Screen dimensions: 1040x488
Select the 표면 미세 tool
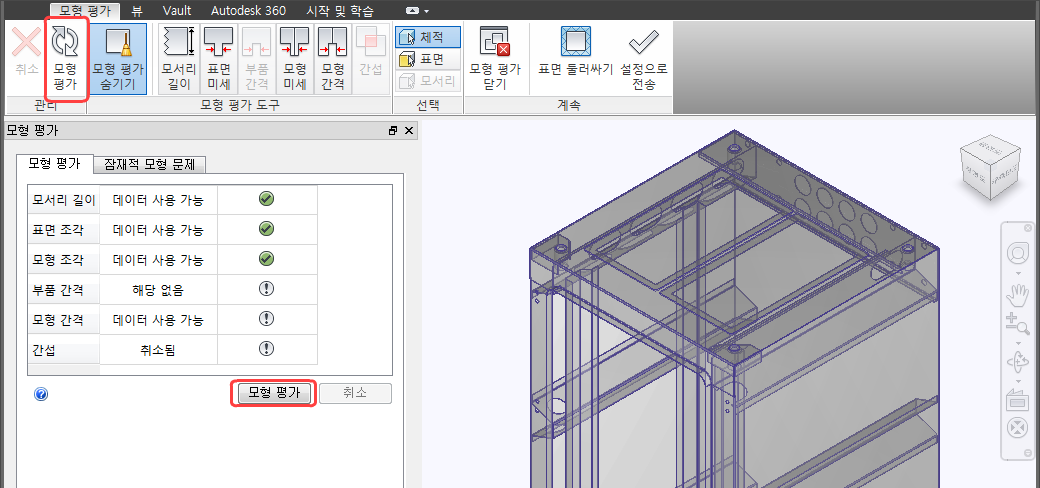218,58
